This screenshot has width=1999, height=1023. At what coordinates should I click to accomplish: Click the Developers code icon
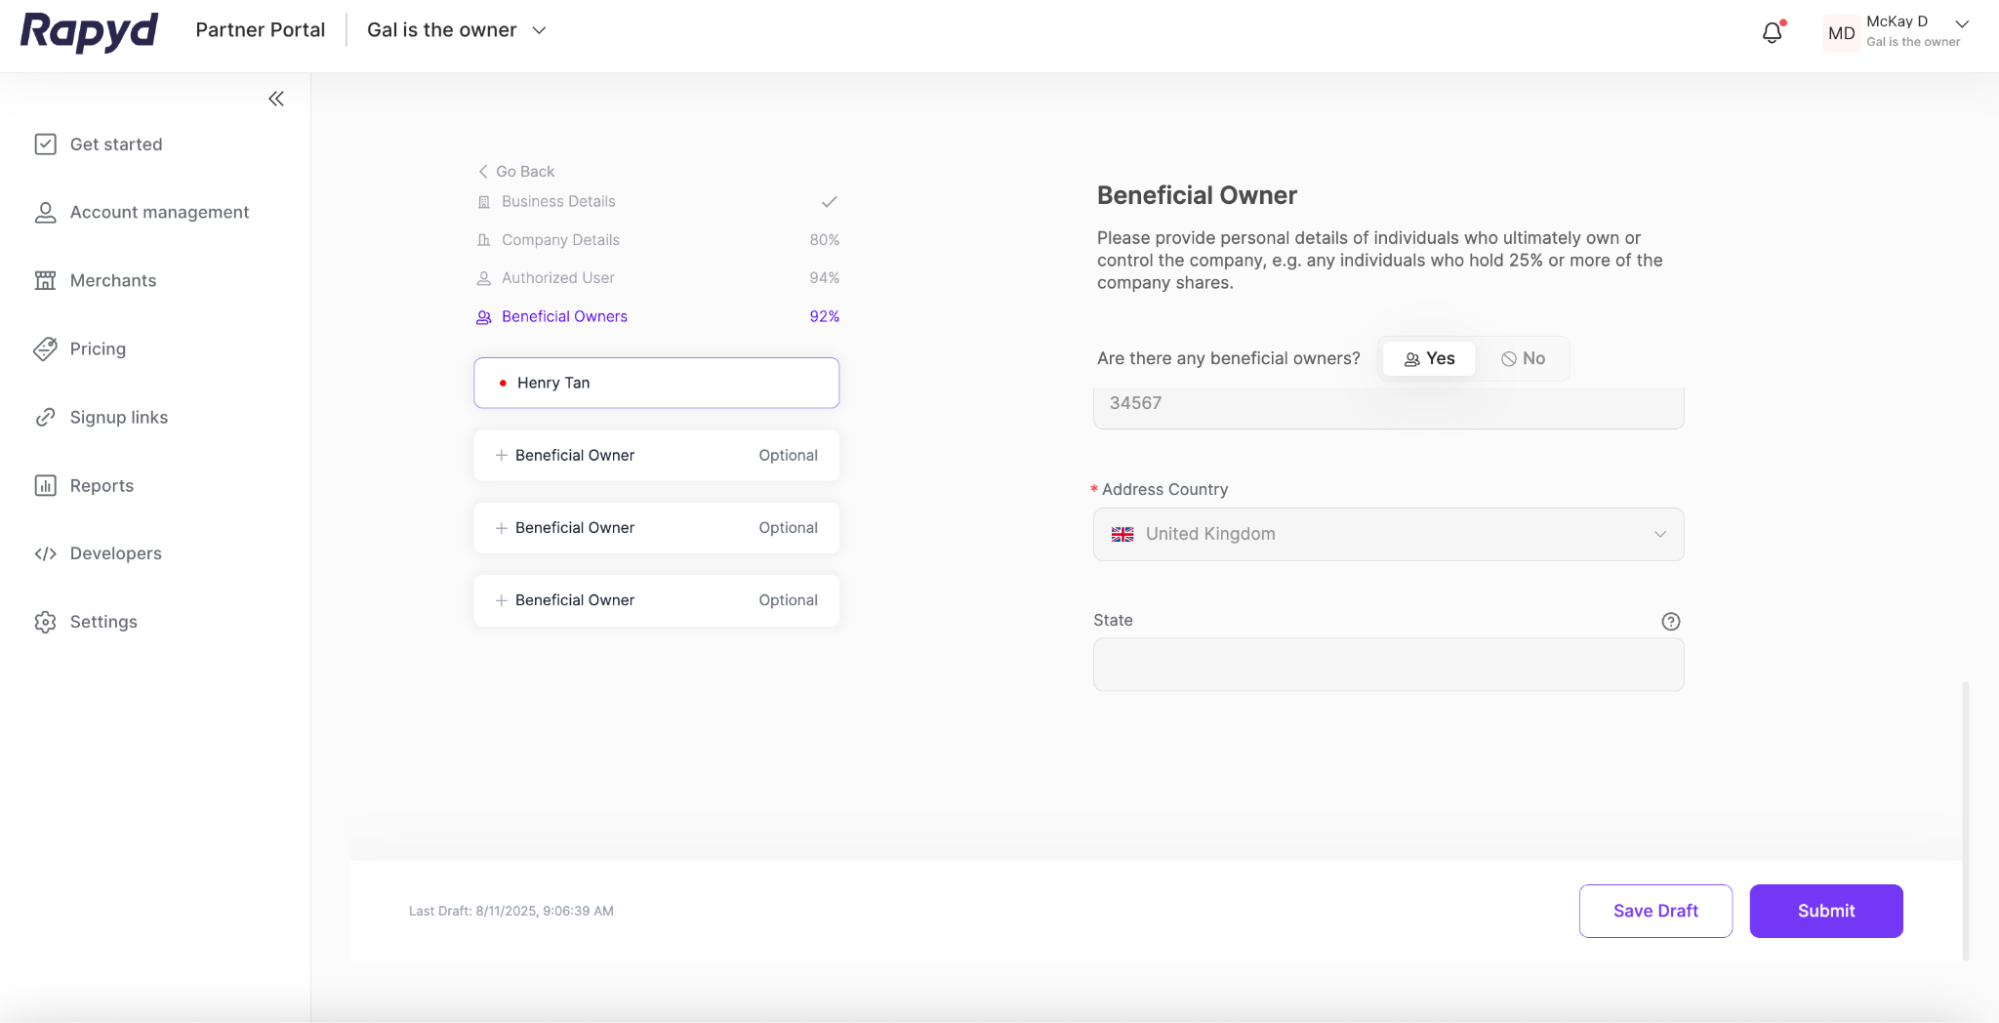click(x=45, y=554)
